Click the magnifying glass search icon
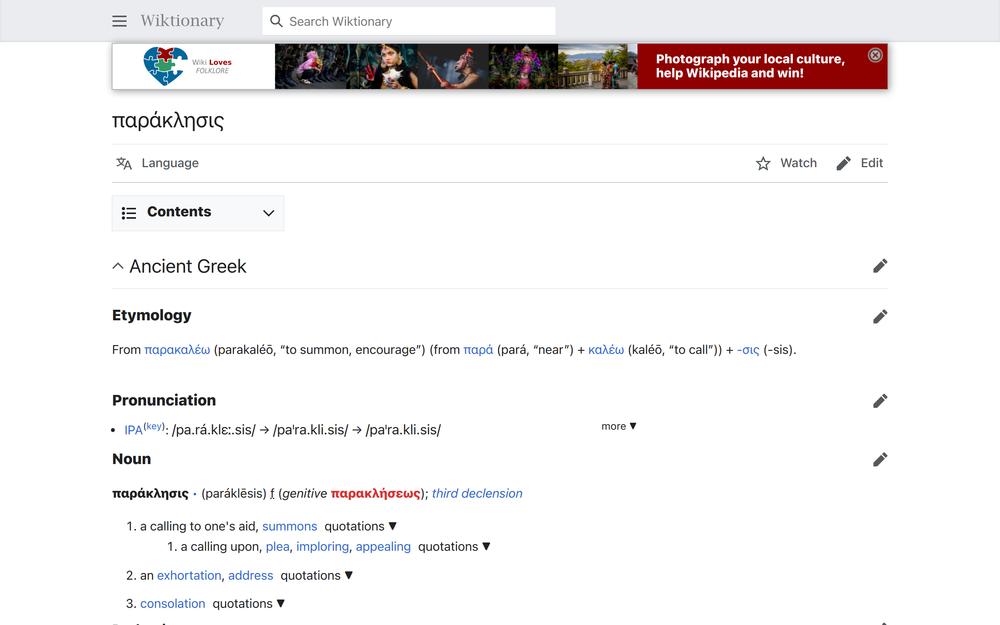The width and height of the screenshot is (1000, 625). (276, 21)
